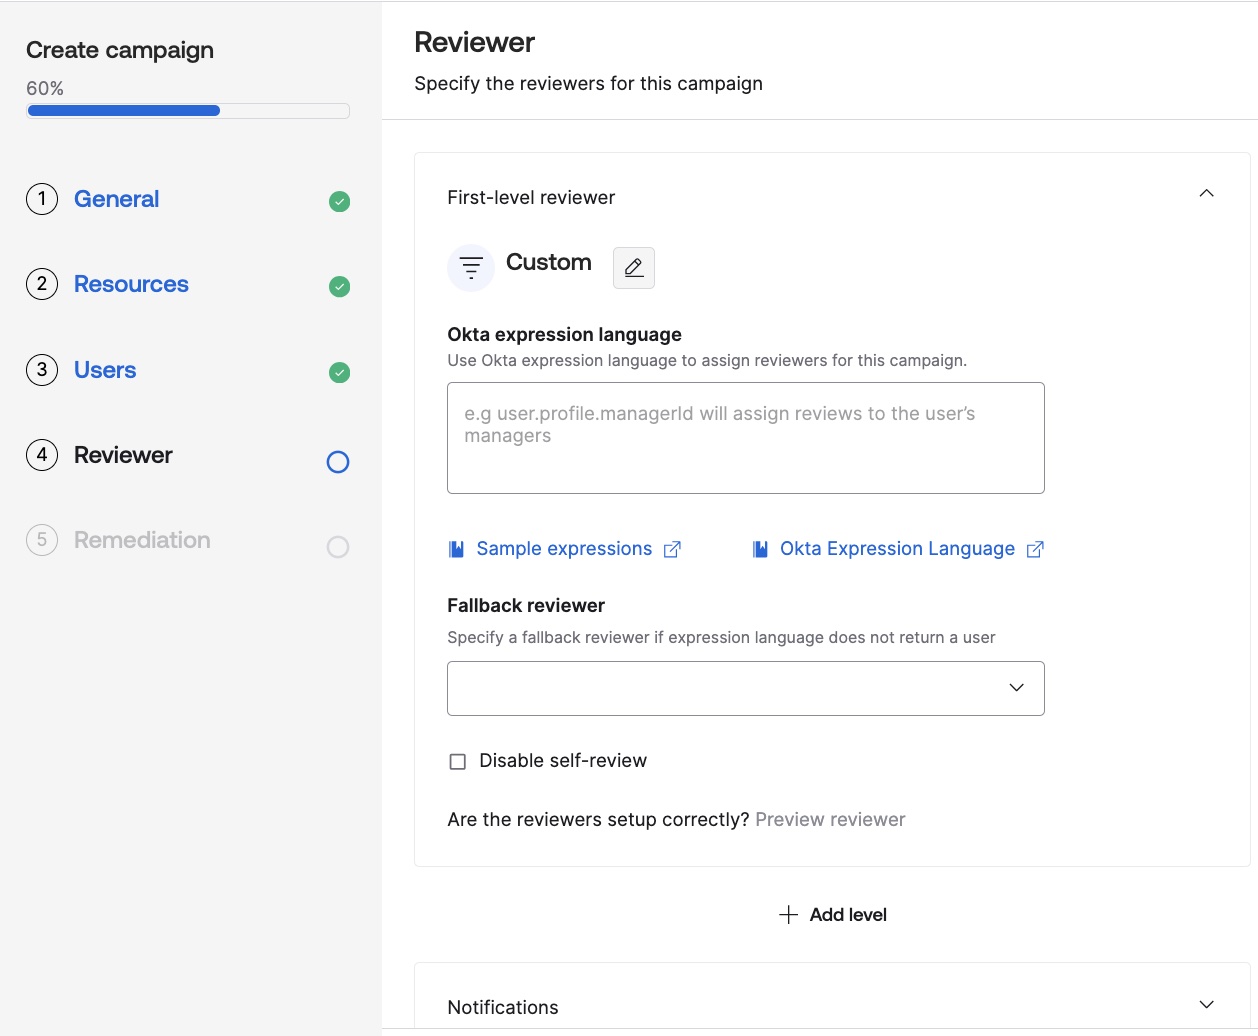Open the Sample expressions link

point(564,549)
